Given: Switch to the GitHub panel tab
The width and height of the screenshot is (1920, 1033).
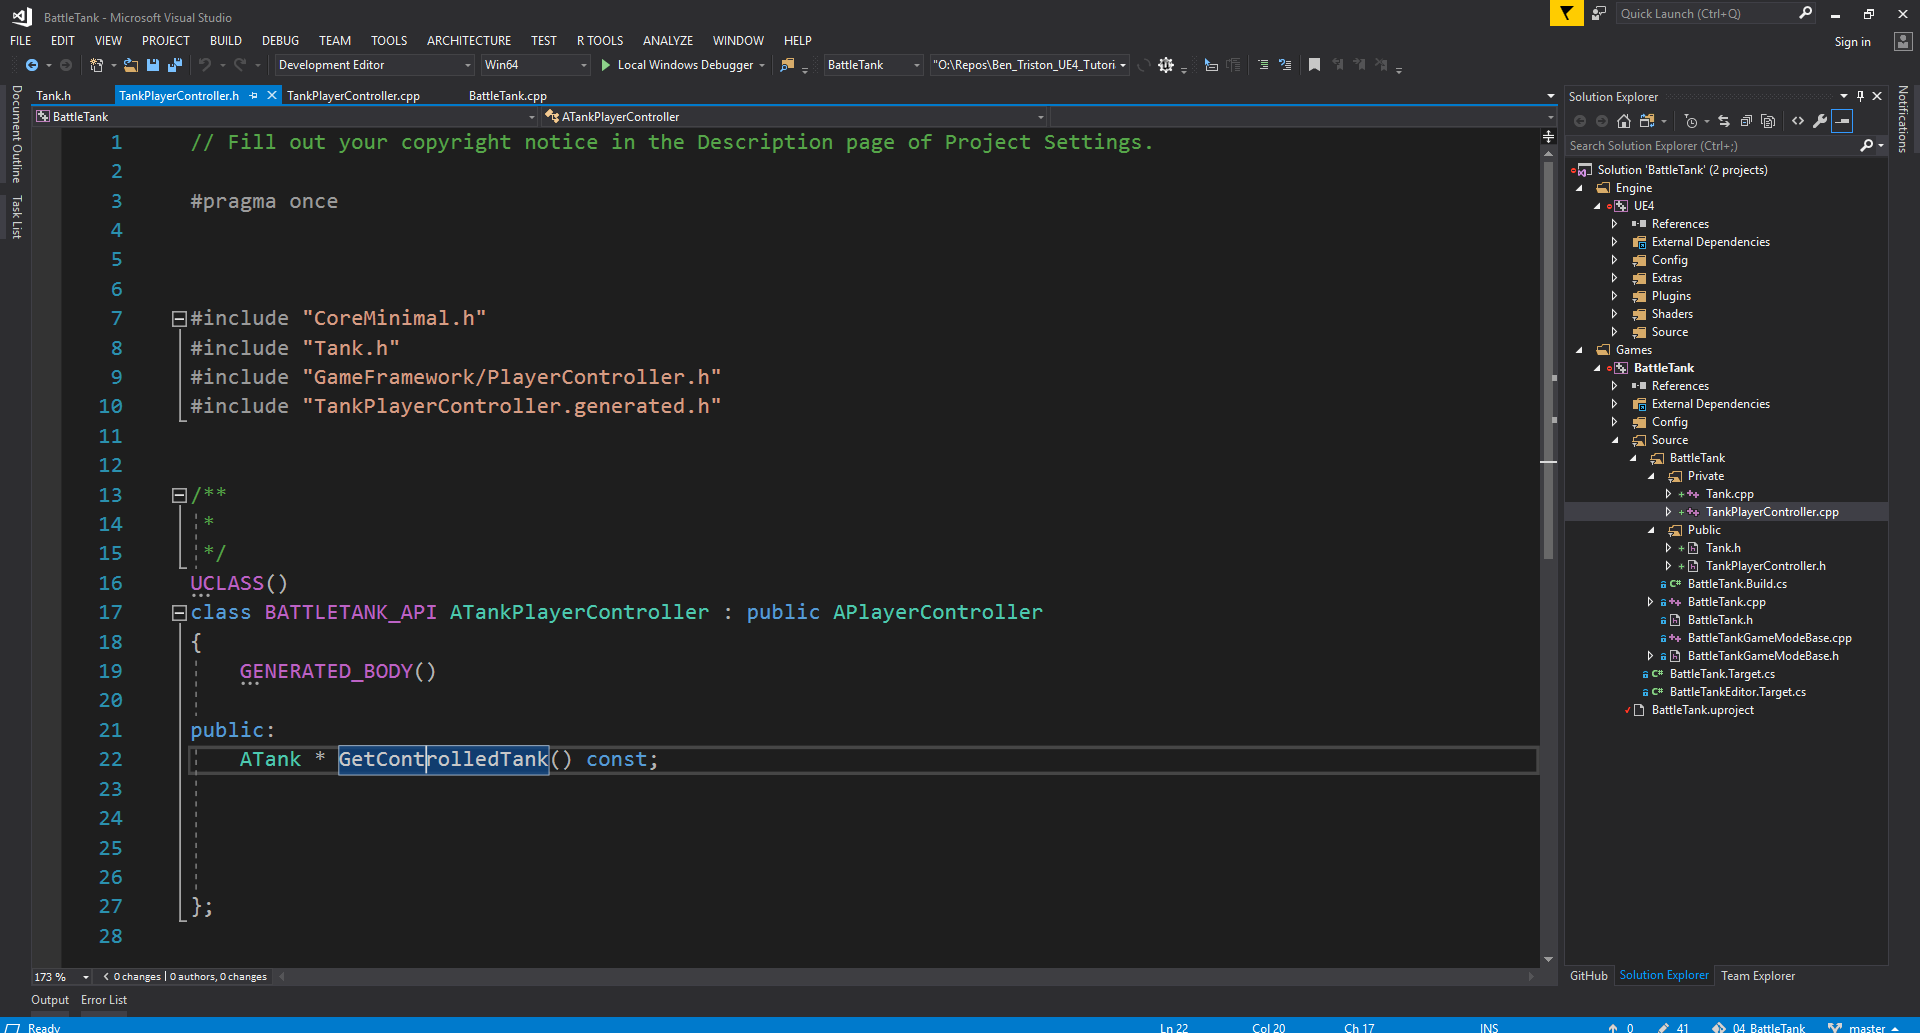Looking at the screenshot, I should coord(1589,976).
